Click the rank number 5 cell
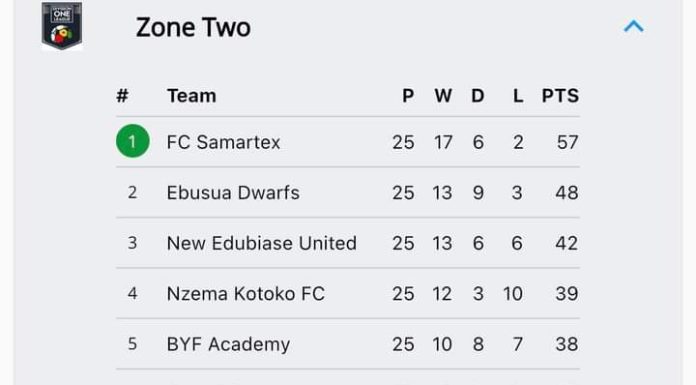The height and width of the screenshot is (385, 696). point(132,344)
